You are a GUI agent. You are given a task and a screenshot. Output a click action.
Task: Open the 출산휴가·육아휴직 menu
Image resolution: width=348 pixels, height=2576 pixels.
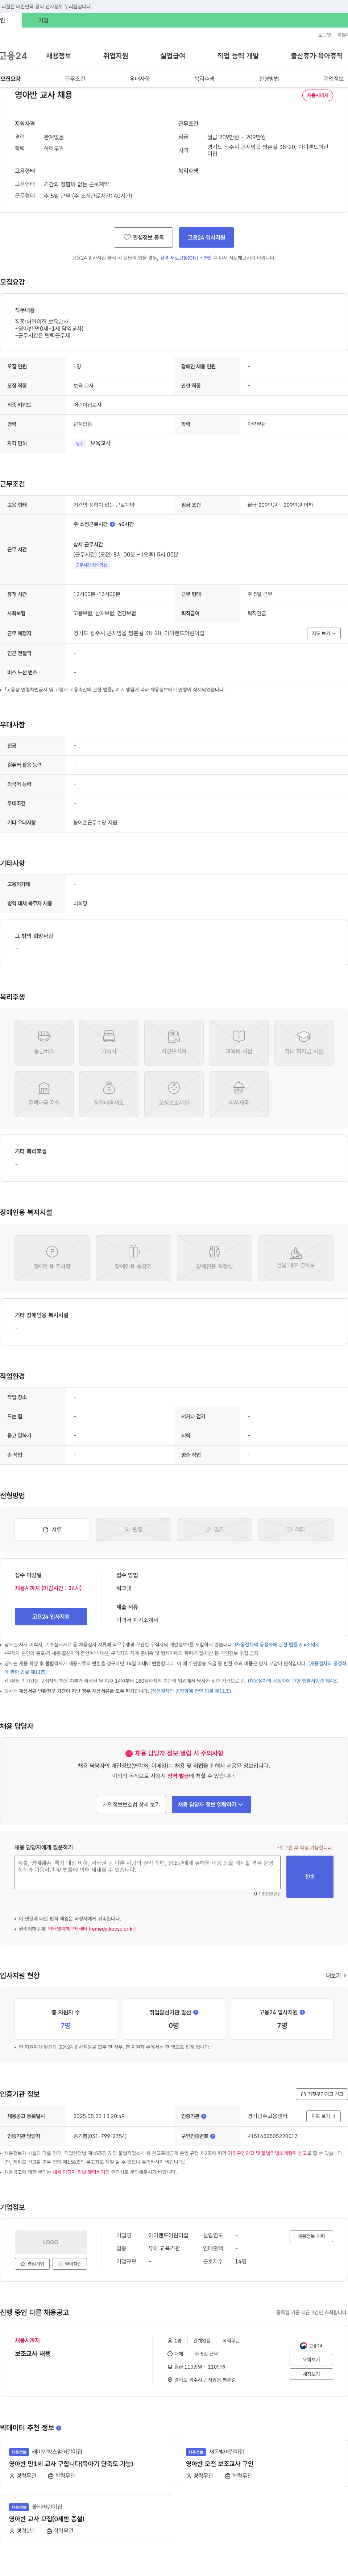(x=316, y=56)
